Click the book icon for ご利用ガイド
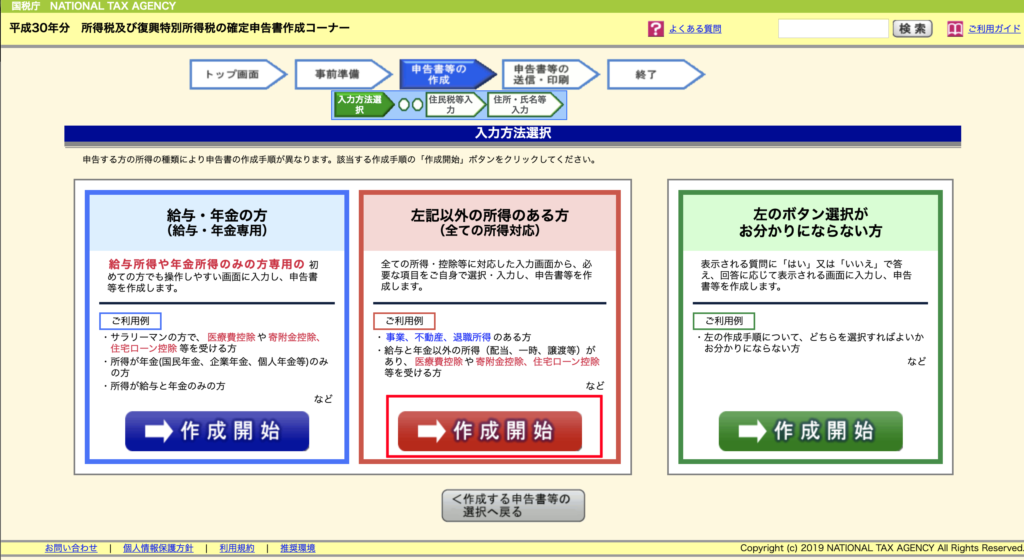1024x560 pixels. (953, 29)
